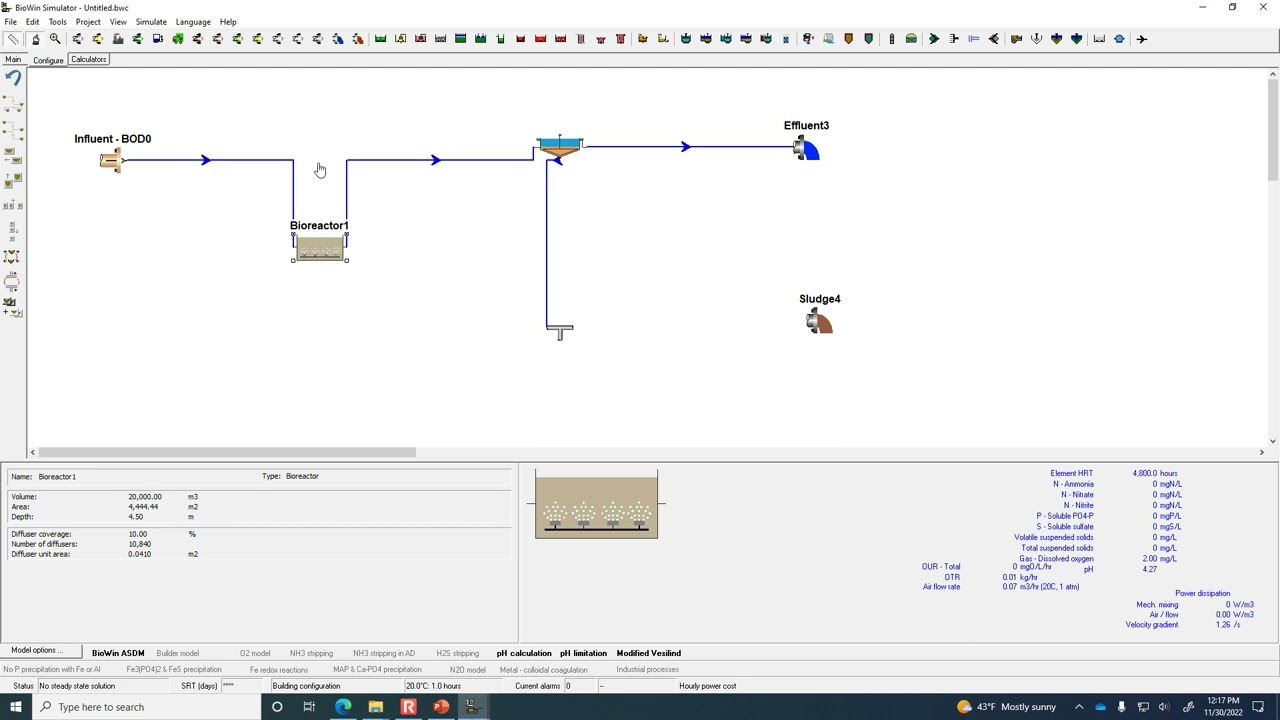Click the splitter element below the clarifier
1280x720 pixels.
point(560,330)
